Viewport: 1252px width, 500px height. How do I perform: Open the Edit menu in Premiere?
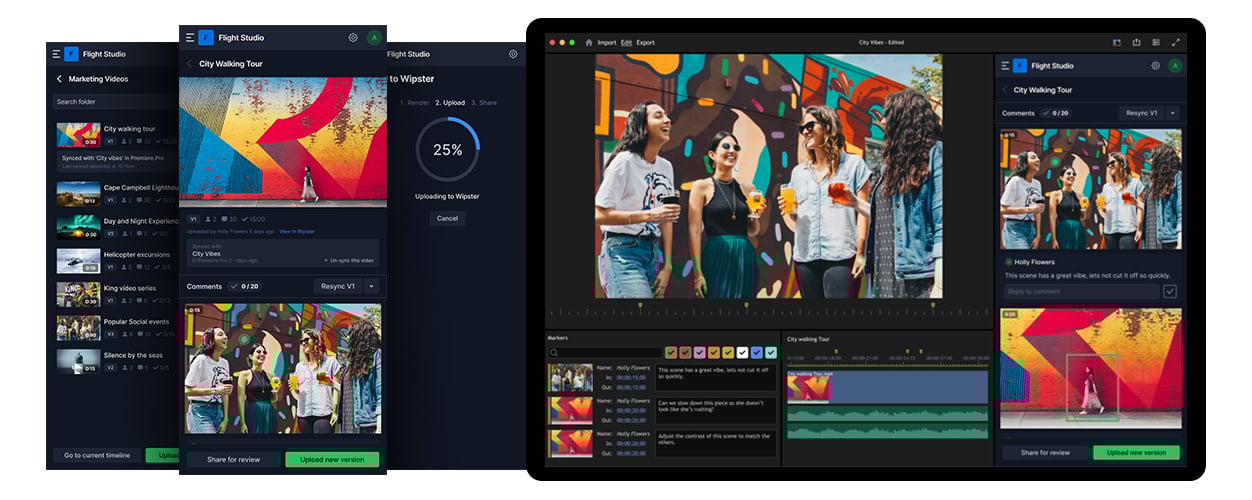626,42
